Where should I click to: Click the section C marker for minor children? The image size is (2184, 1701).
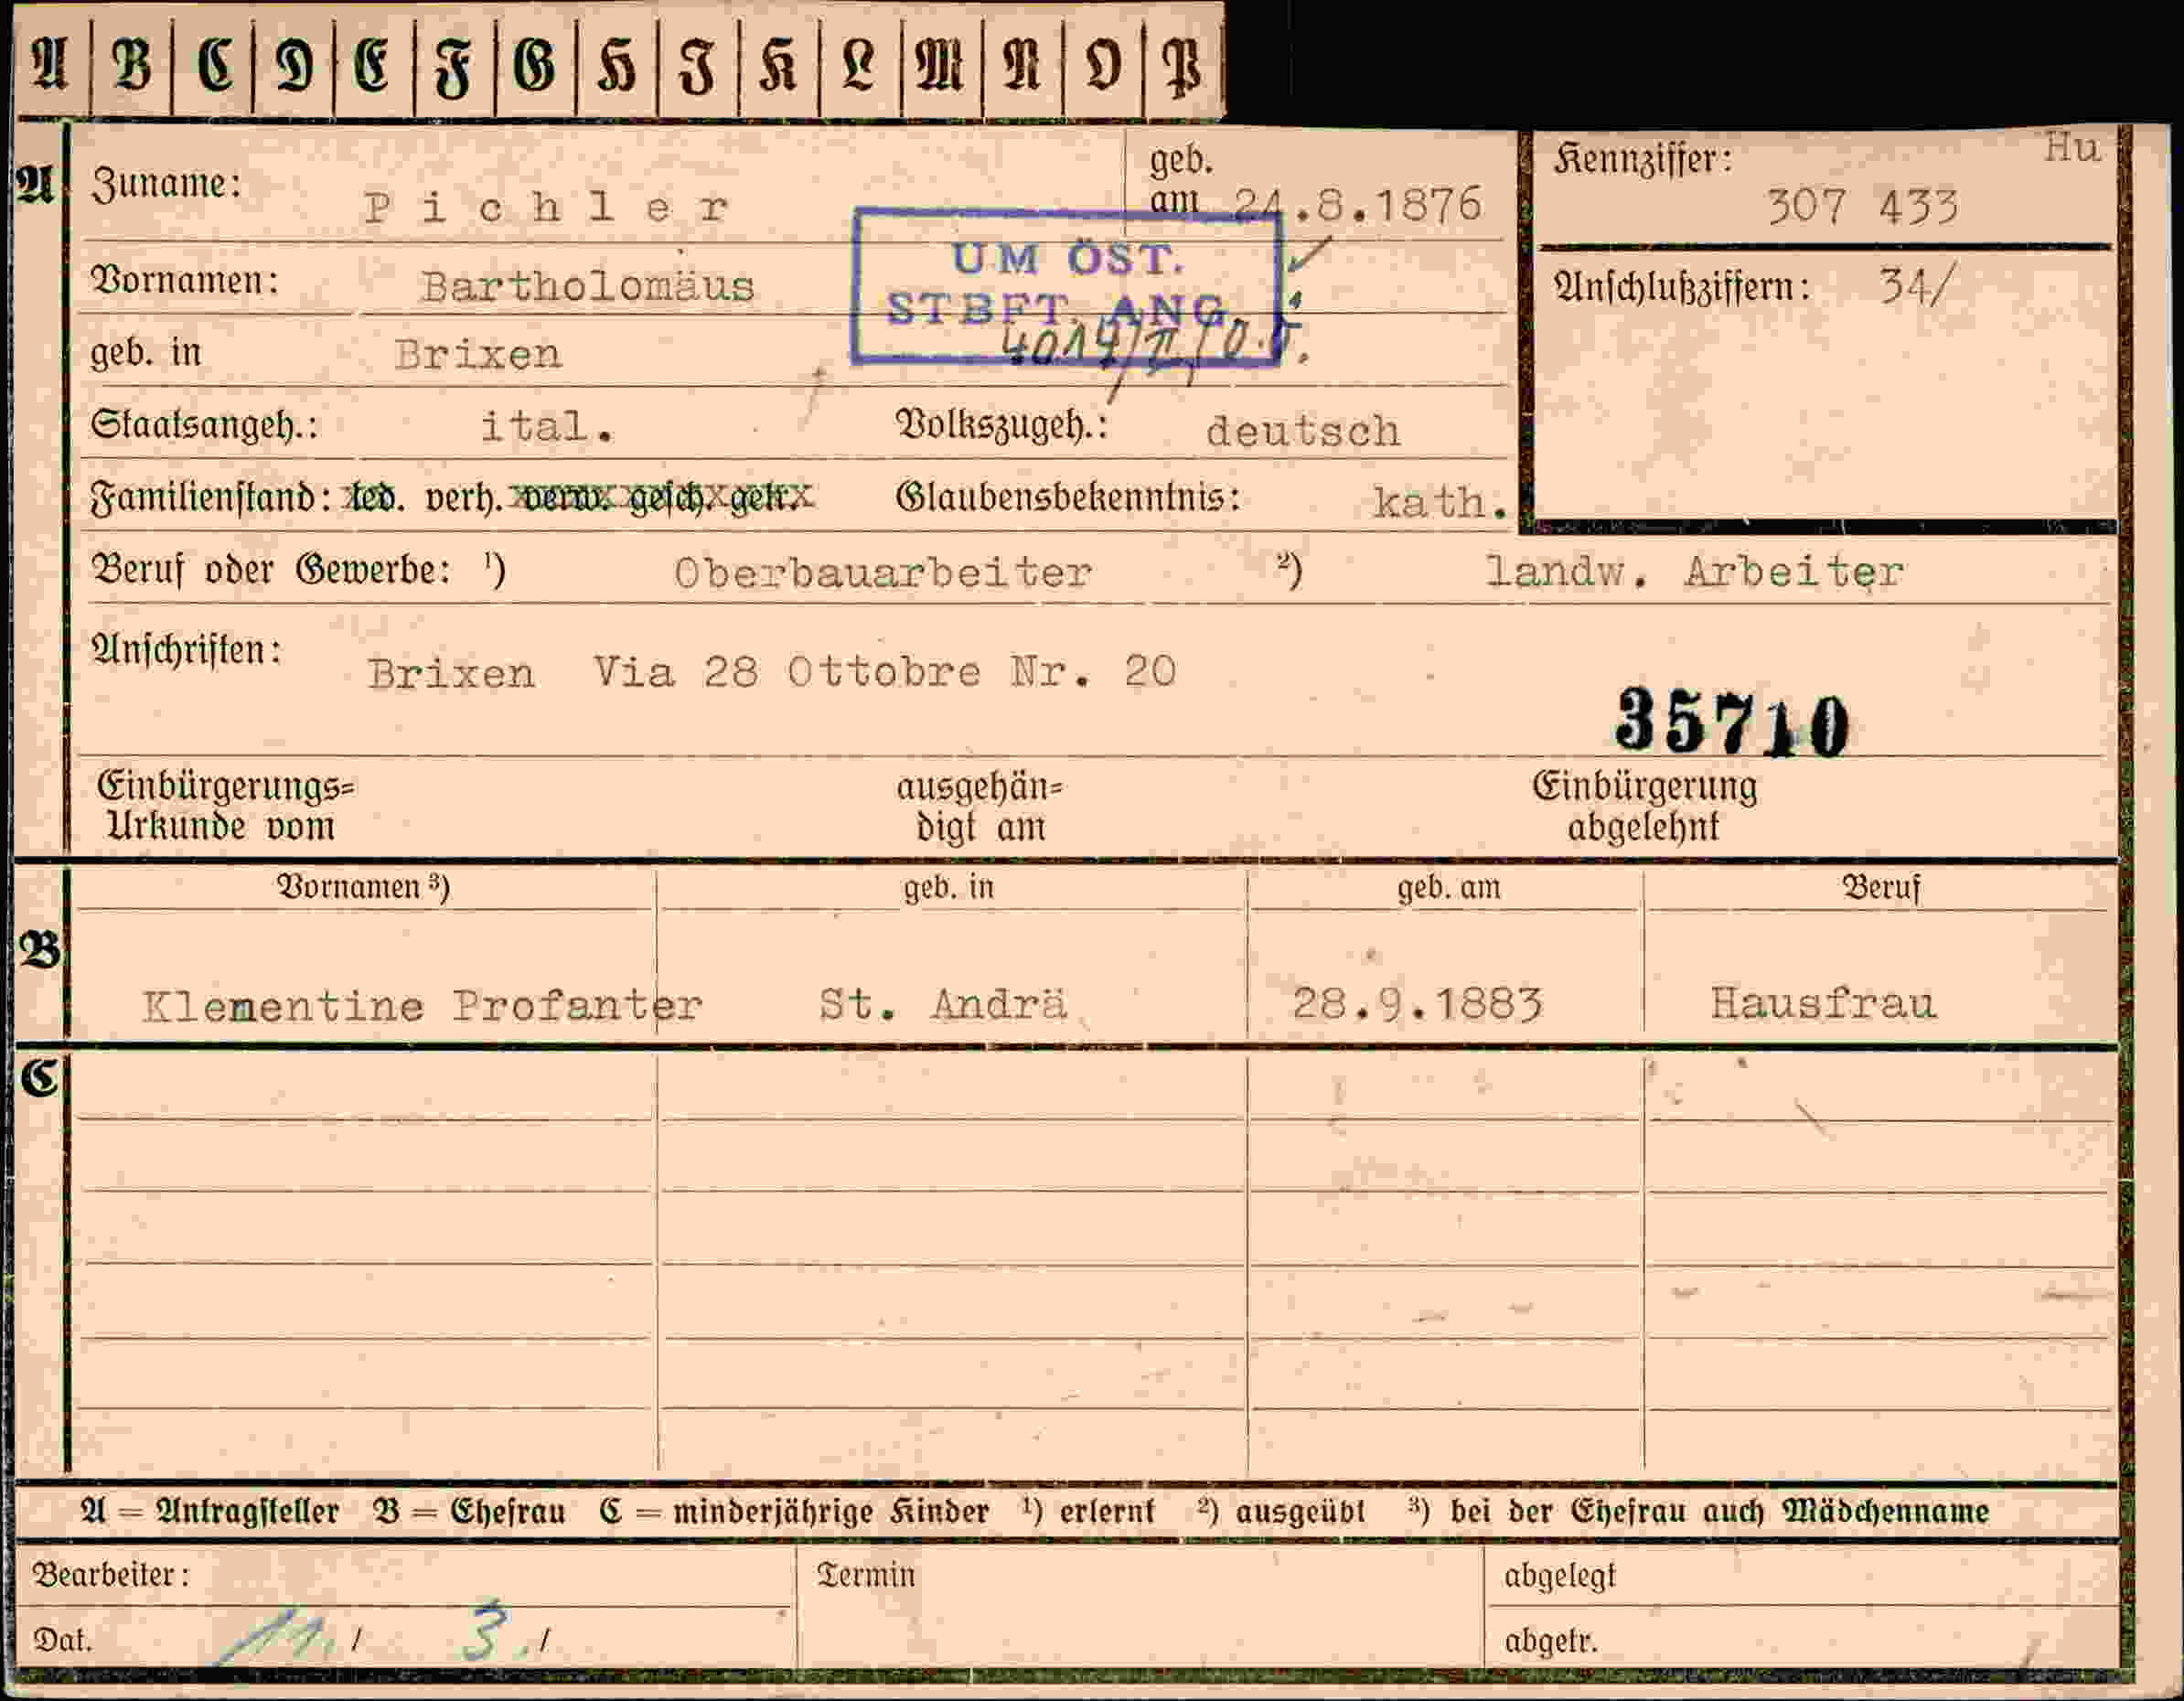pos(40,1077)
